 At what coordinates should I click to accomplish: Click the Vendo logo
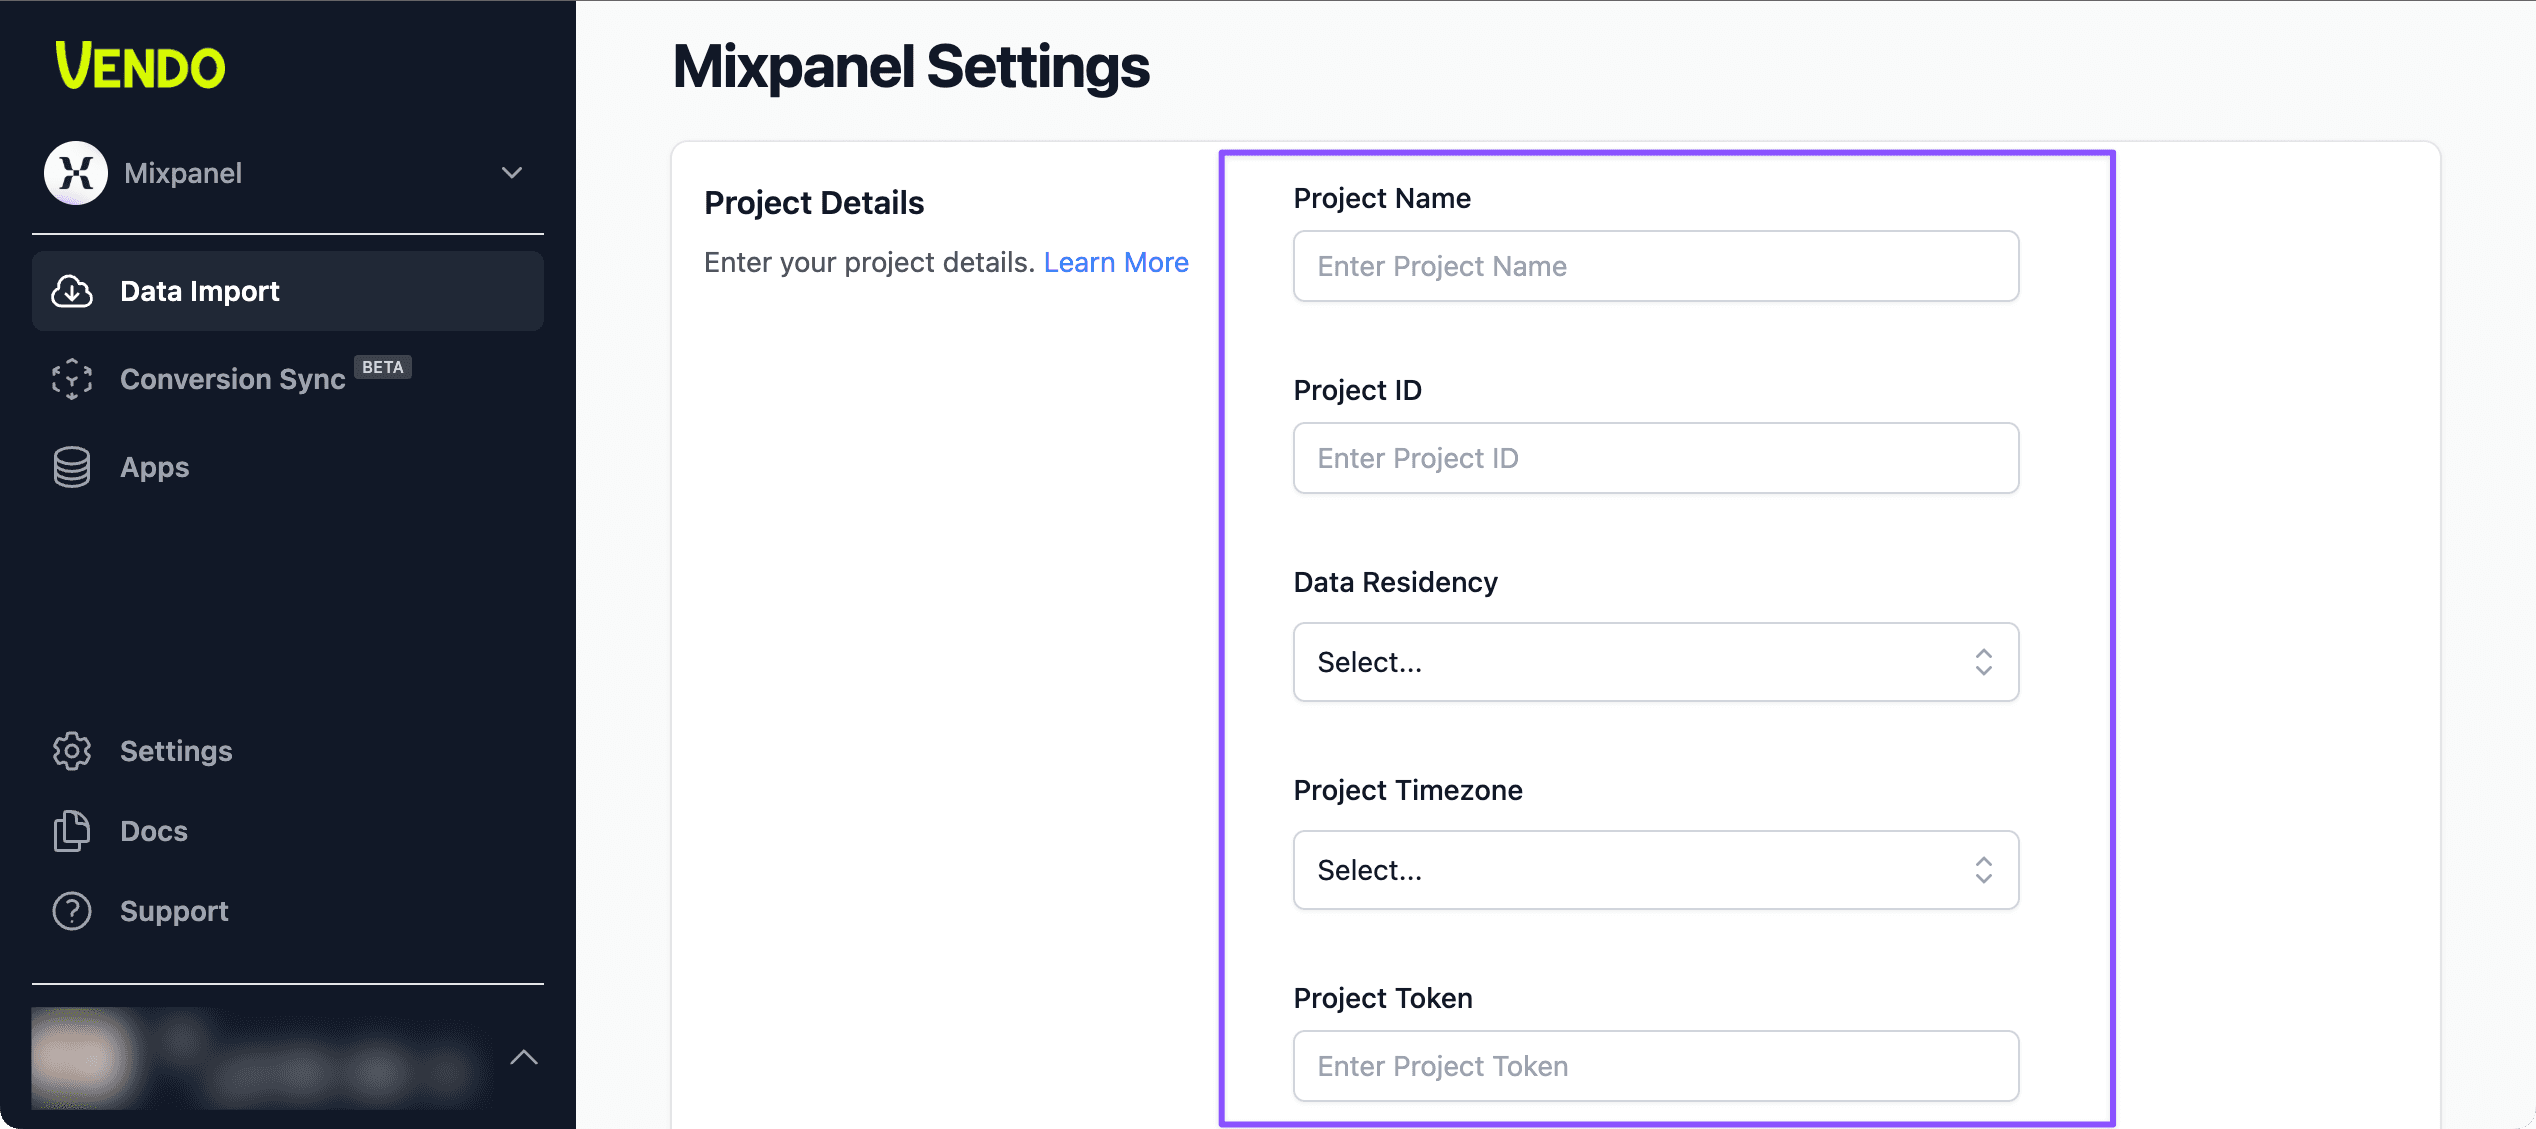[x=140, y=66]
